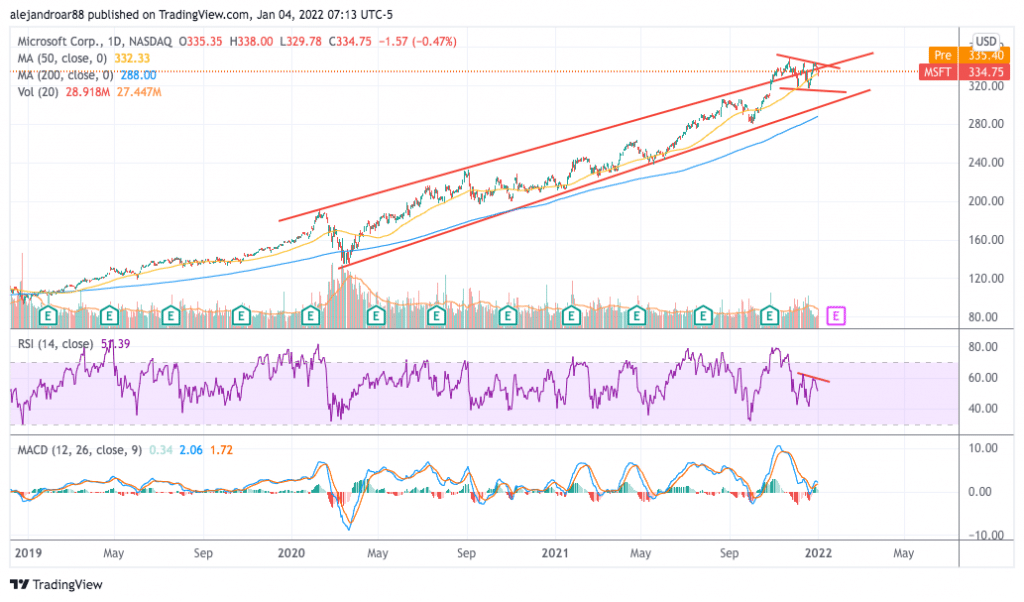Click the 2020 label on time axis
The width and height of the screenshot is (1024, 602).
291,553
